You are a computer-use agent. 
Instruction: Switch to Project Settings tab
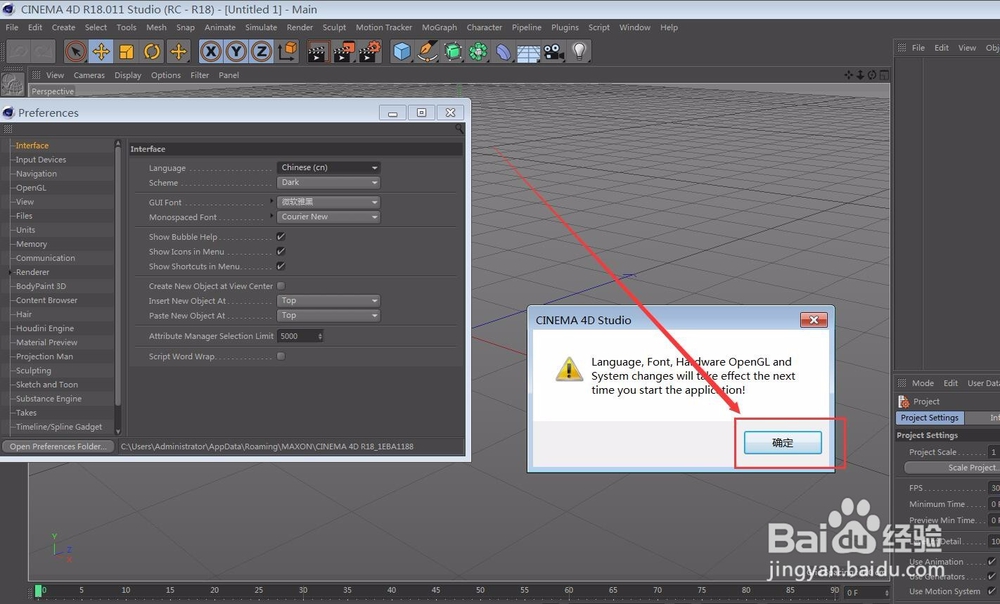(x=929, y=418)
